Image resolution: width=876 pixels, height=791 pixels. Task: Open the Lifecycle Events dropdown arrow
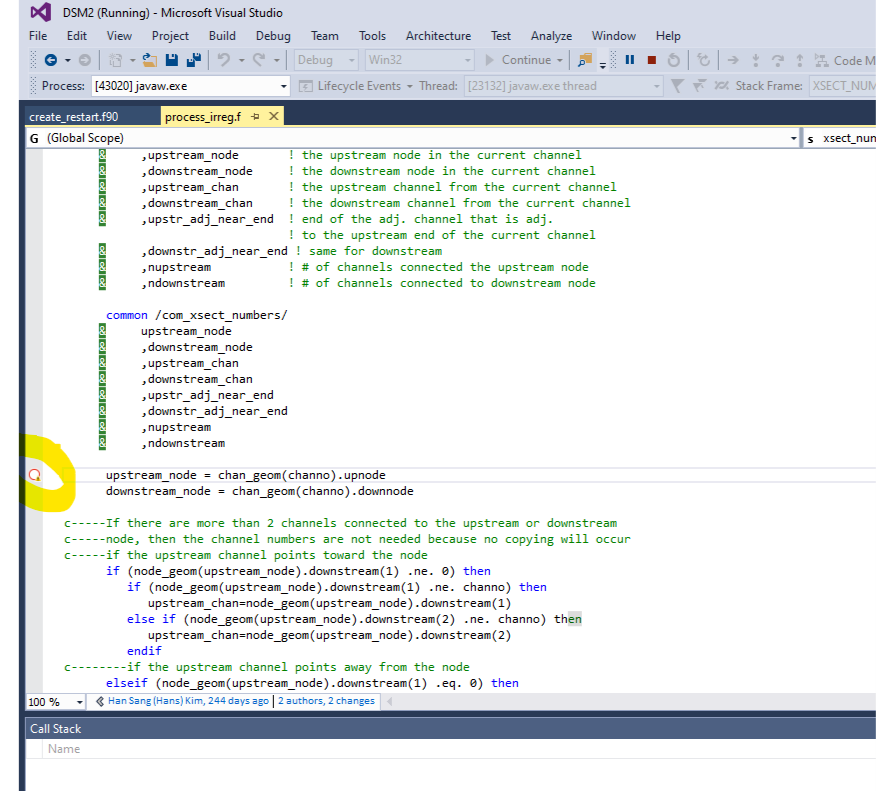click(x=410, y=86)
